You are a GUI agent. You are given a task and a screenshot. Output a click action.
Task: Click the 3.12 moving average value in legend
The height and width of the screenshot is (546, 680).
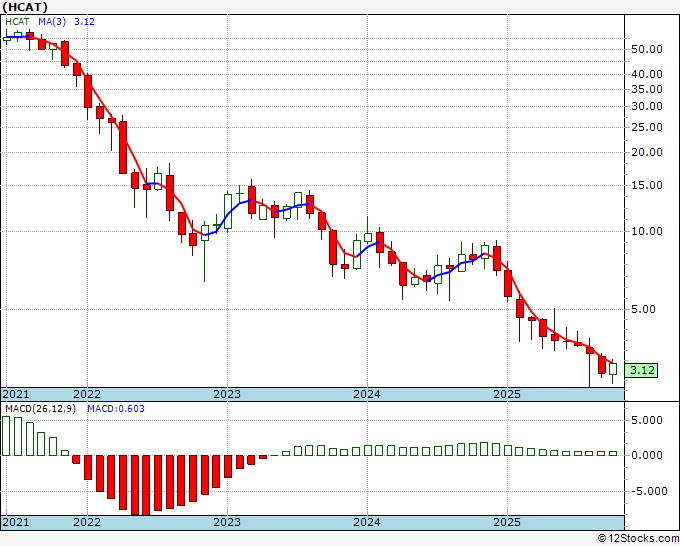(84, 22)
